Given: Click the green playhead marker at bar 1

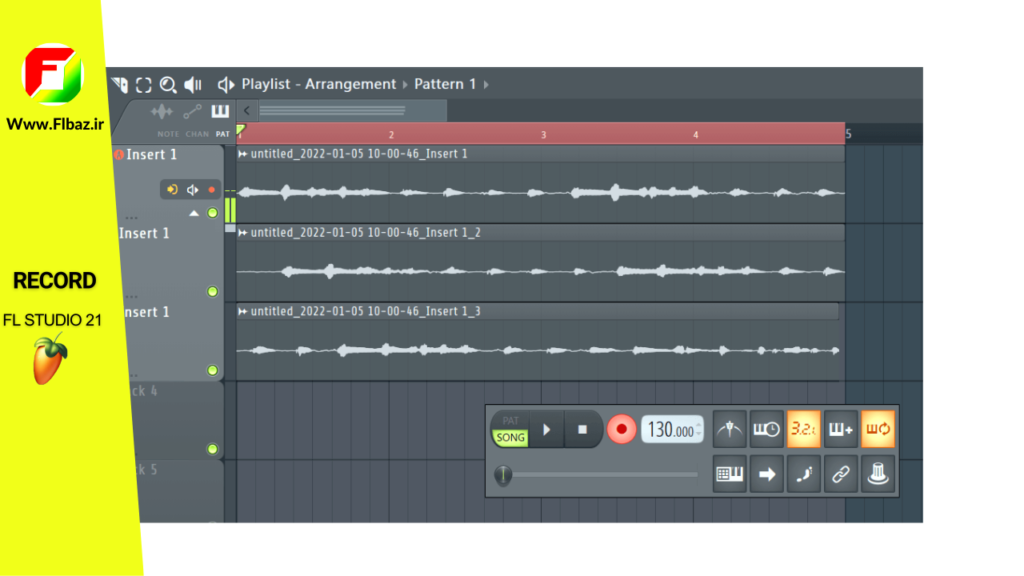Looking at the screenshot, I should [240, 130].
